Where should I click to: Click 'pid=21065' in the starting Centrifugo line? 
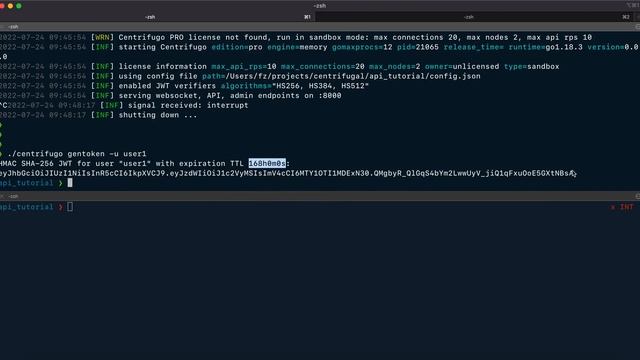418,47
